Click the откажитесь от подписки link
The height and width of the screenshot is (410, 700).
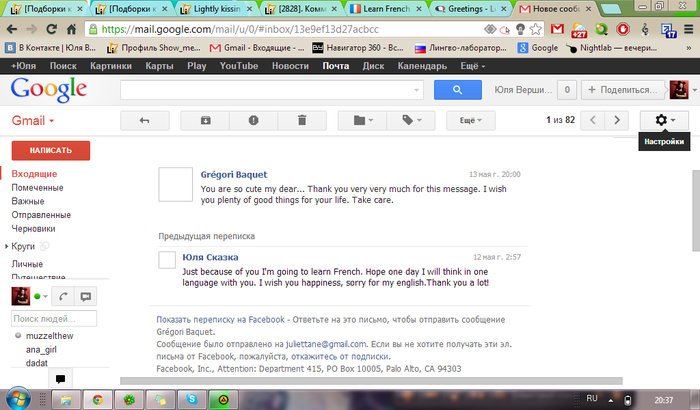(x=340, y=356)
